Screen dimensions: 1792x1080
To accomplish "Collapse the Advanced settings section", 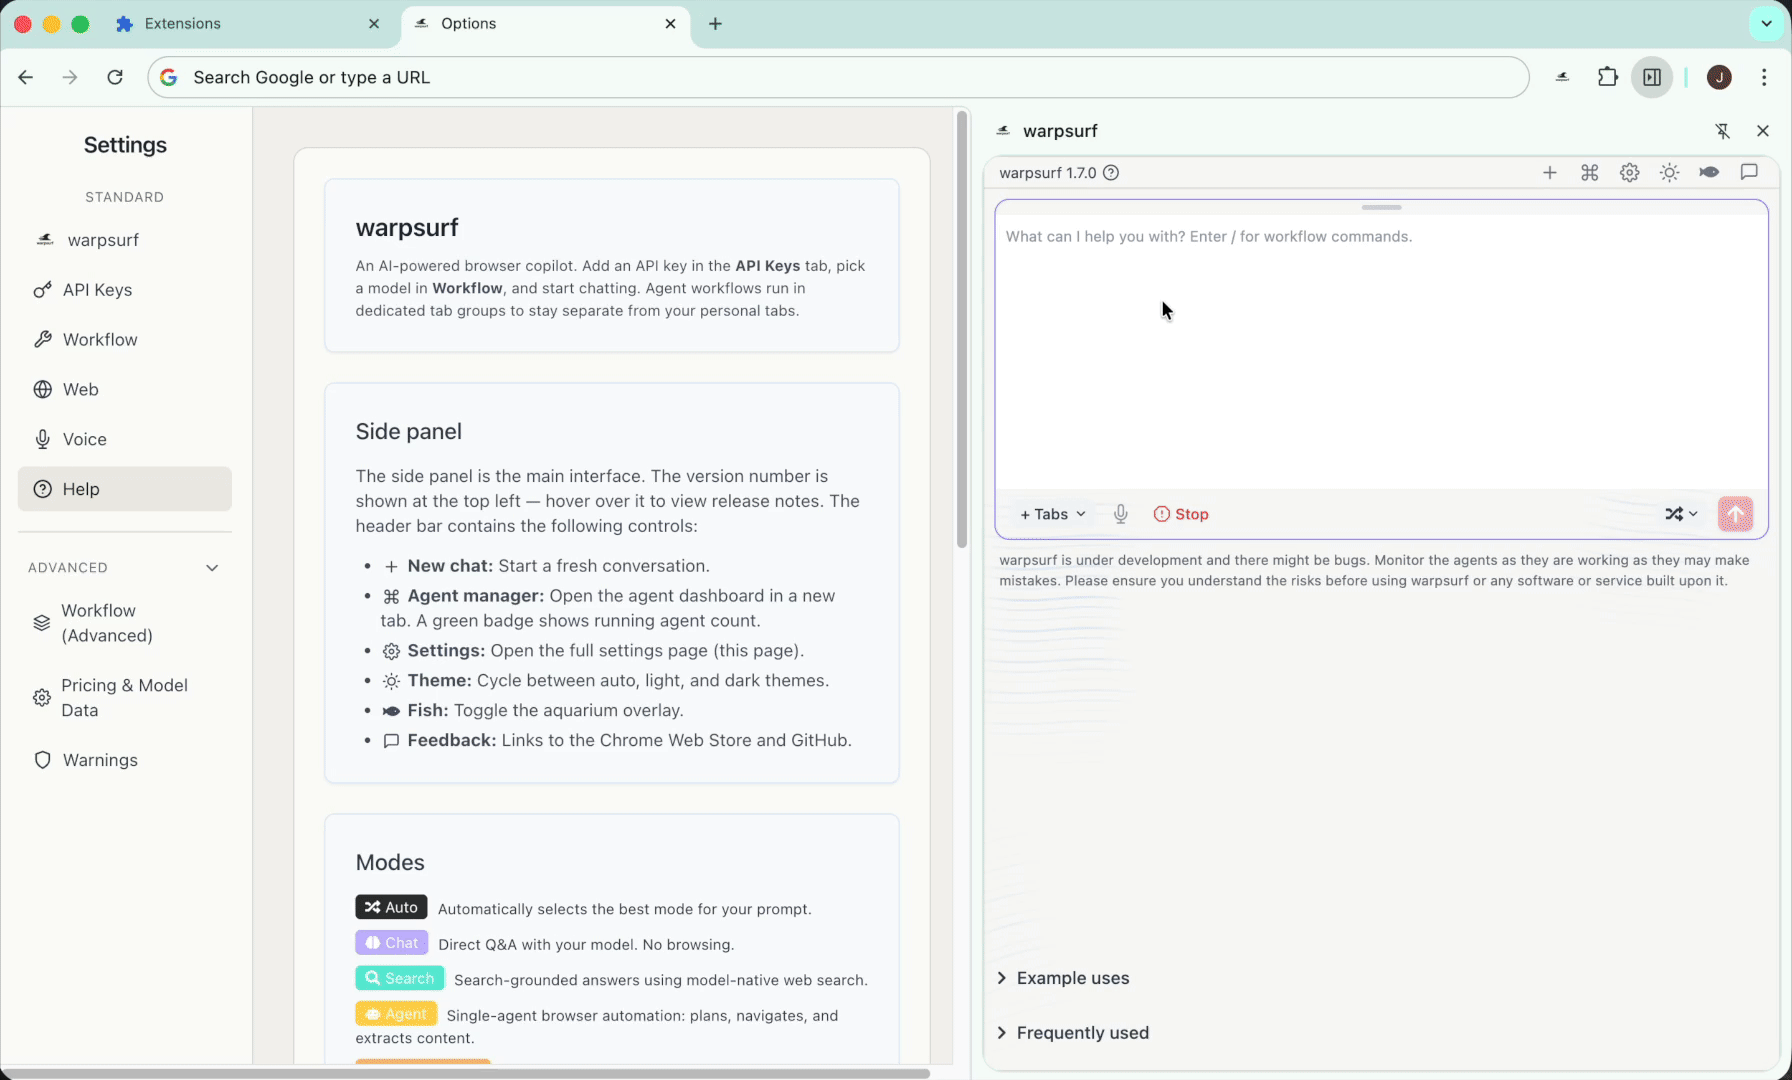I will pyautogui.click(x=212, y=568).
